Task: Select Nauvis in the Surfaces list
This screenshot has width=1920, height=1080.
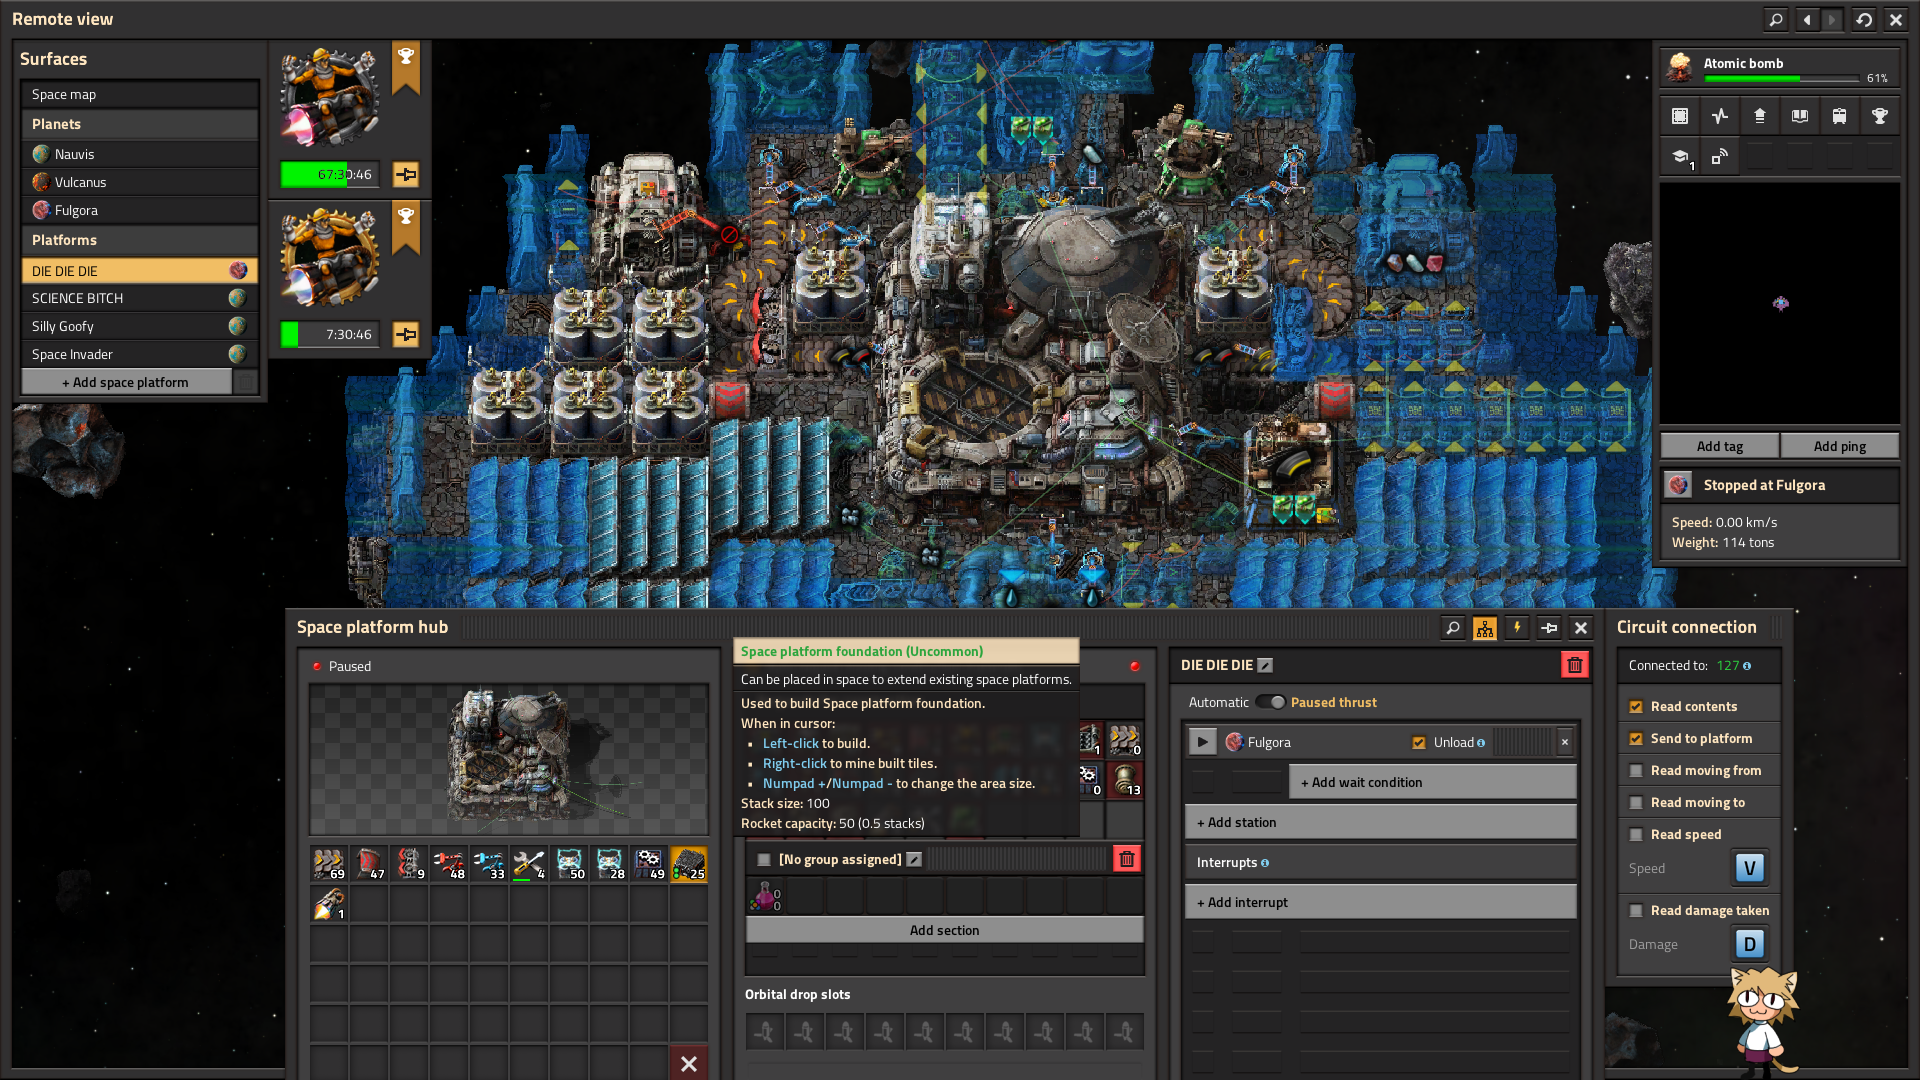Action: coord(75,154)
